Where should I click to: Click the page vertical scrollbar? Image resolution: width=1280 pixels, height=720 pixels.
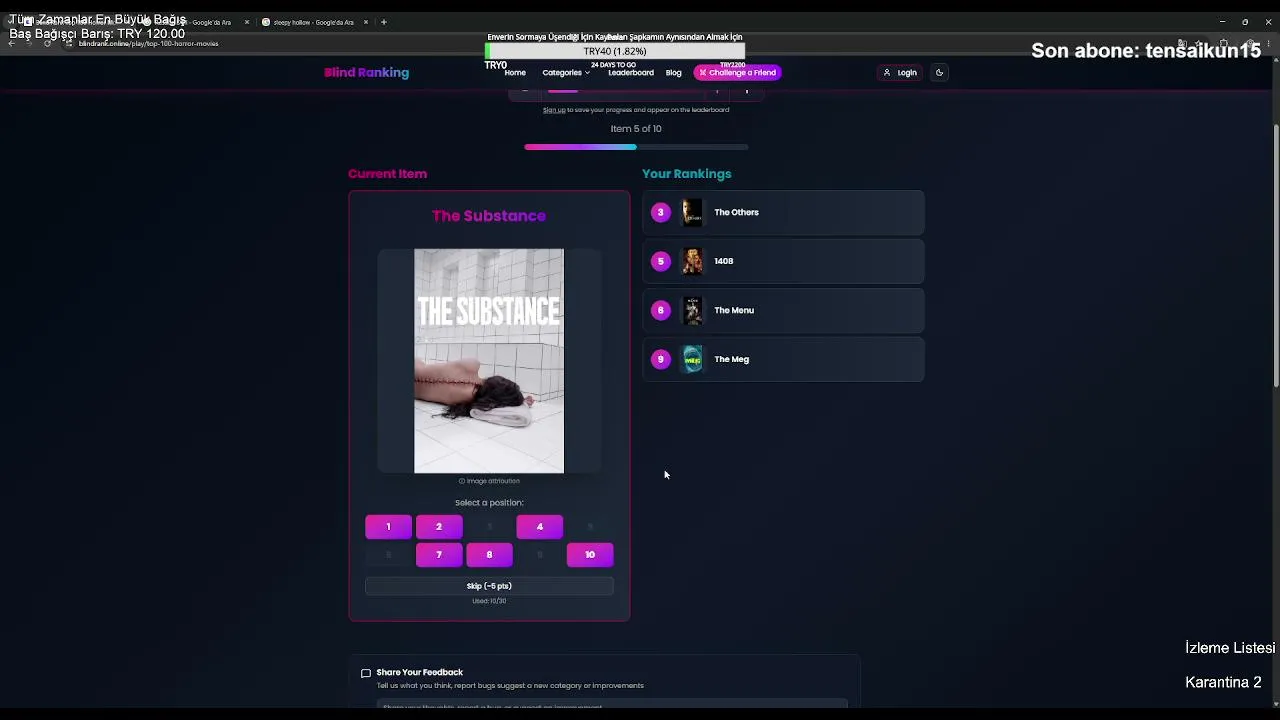click(1276, 255)
